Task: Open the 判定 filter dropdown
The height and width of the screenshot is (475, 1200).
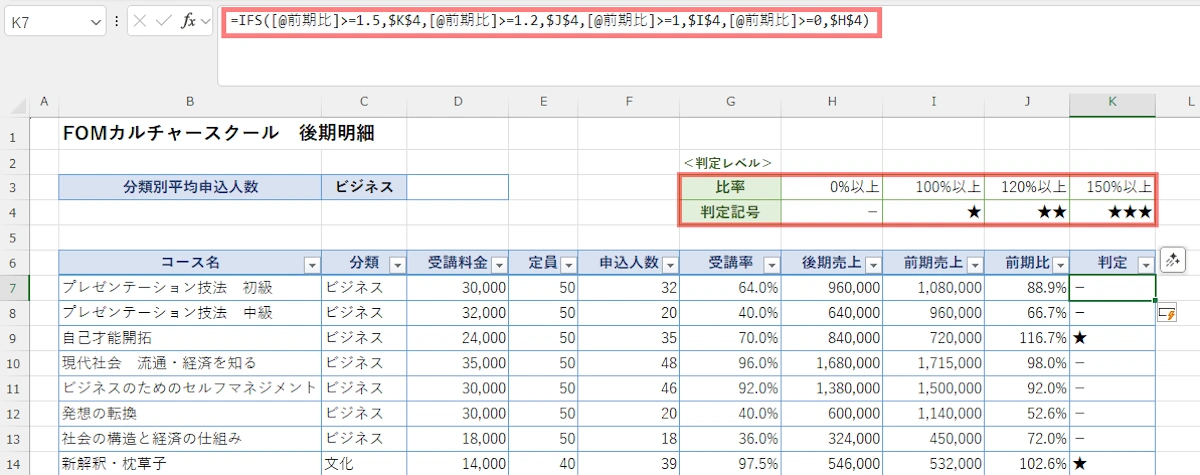Action: click(x=1146, y=264)
